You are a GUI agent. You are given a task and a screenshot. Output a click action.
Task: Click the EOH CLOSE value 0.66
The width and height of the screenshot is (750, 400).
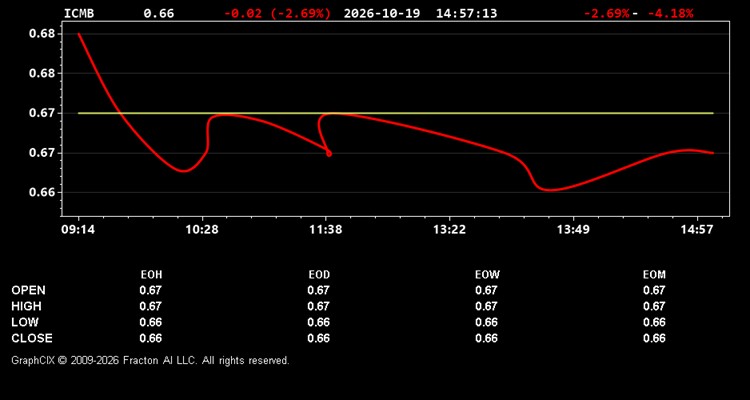pyautogui.click(x=151, y=338)
